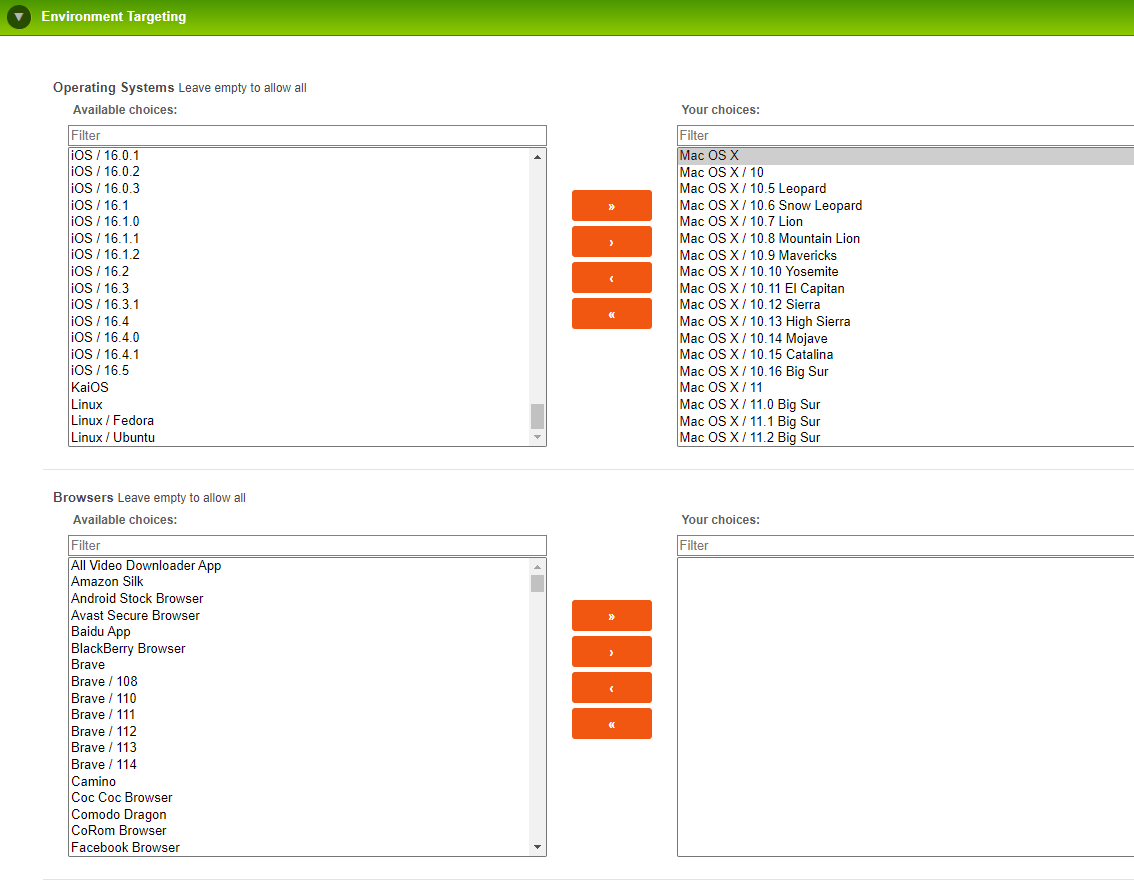Screen dimensions: 1134x883
Task: Click the Browsers available list scroll-up arrow
Action: (537, 567)
